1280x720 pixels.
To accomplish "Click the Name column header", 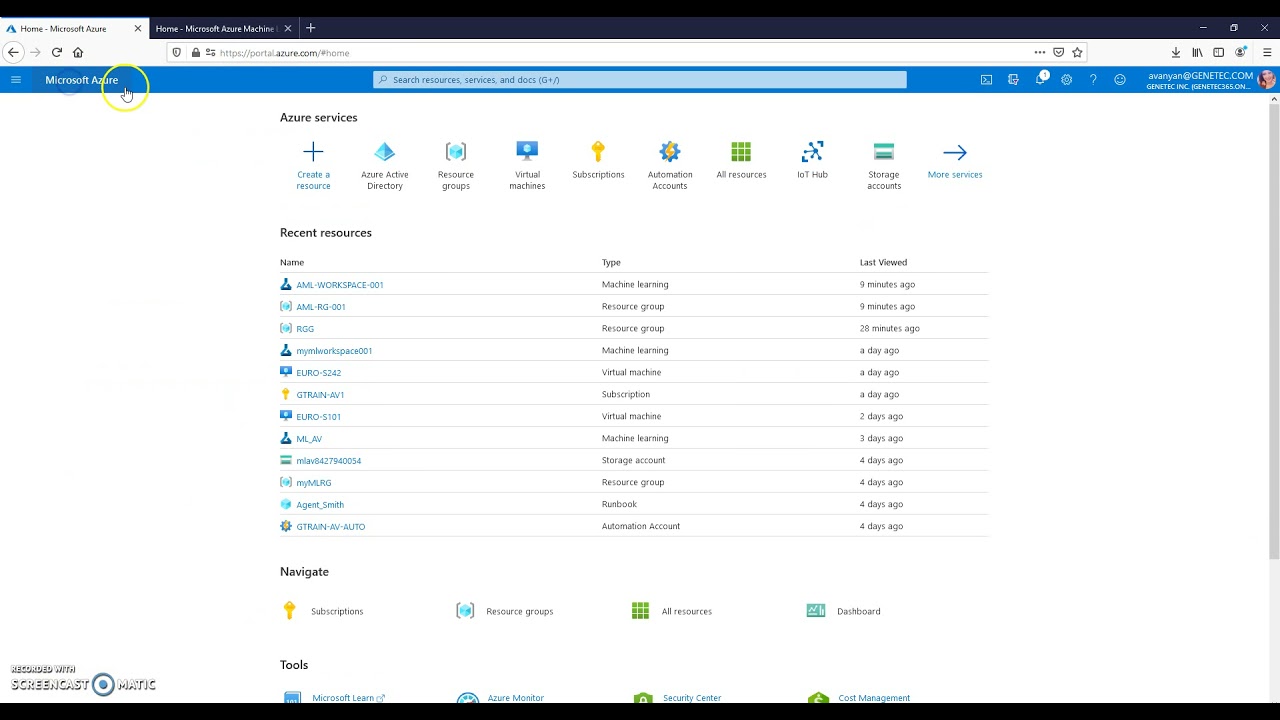I will [292, 262].
